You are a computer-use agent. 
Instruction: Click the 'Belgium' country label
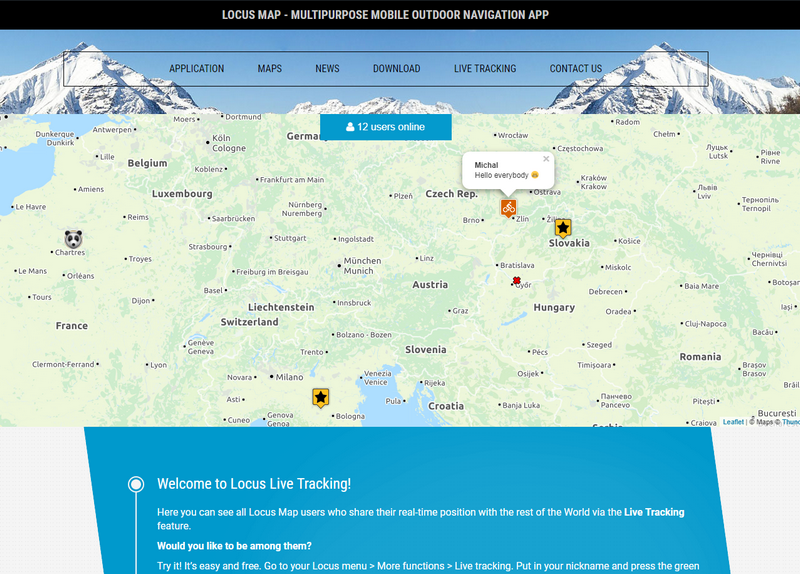click(147, 163)
